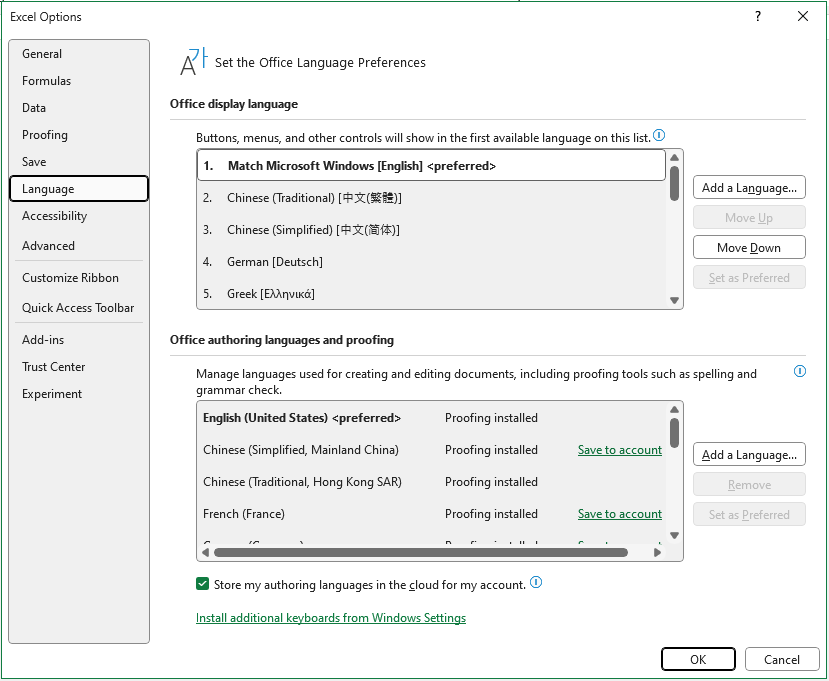This screenshot has width=829, height=681.
Task: Click the Remove button
Action: click(x=749, y=484)
